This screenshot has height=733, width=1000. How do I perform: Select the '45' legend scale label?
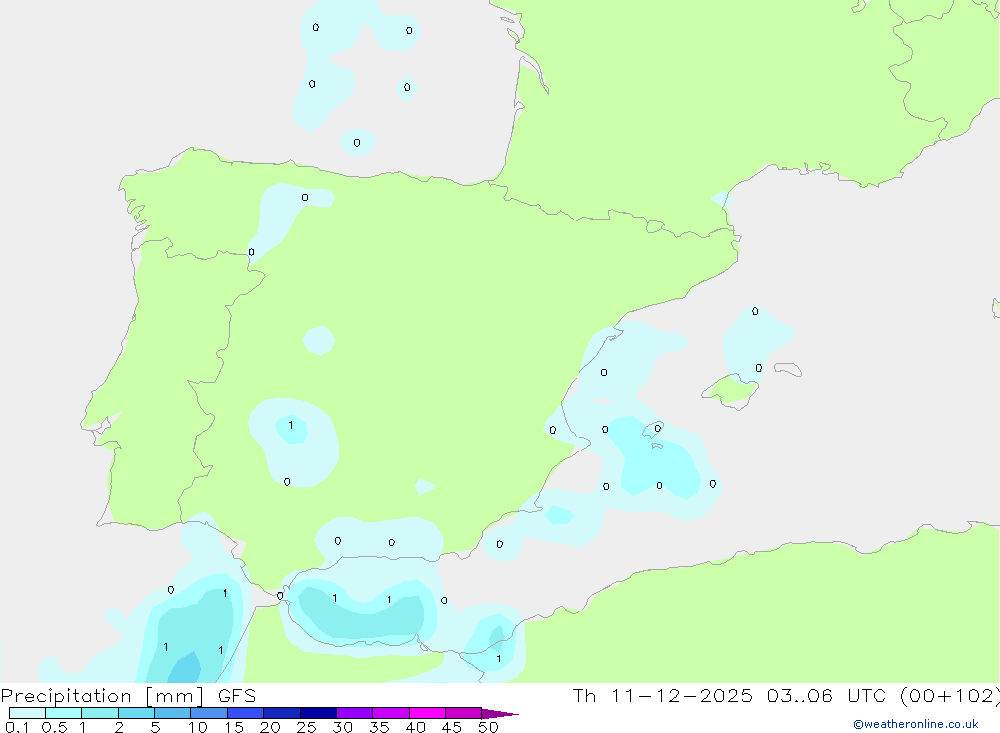click(452, 727)
